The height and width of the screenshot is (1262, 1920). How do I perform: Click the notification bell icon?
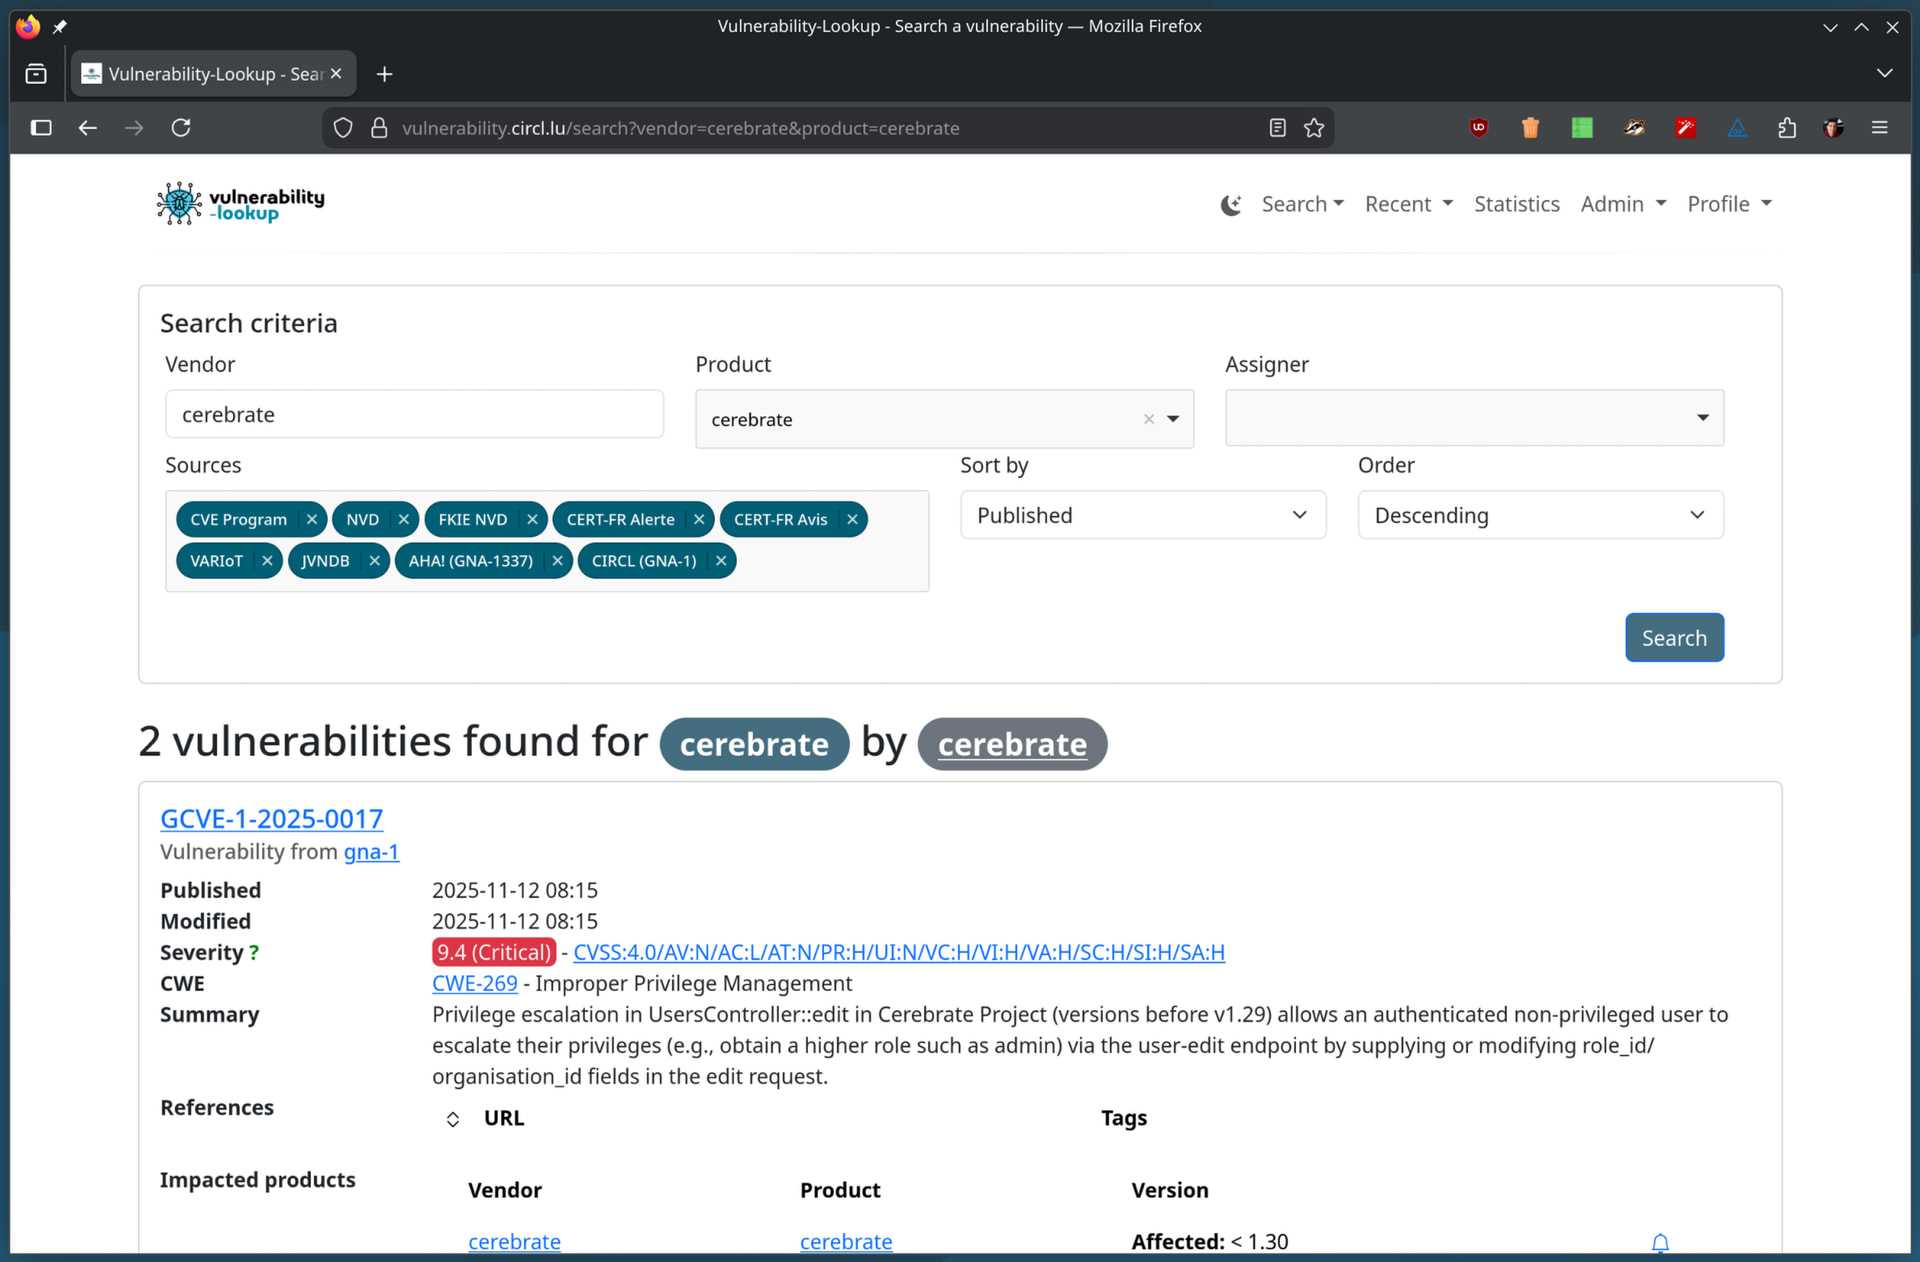(1659, 1242)
